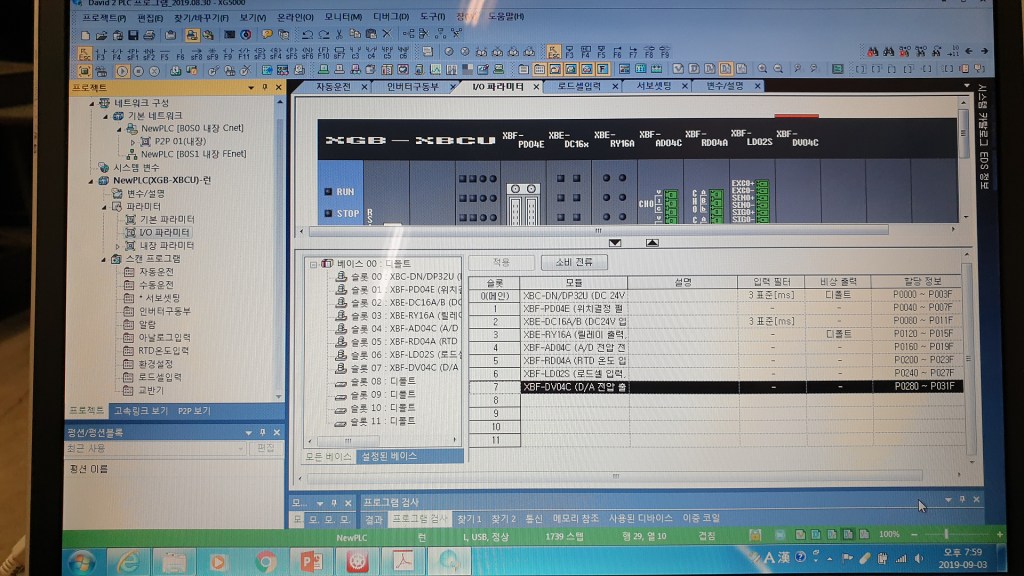Viewport: 1024px width, 576px height.
Task: Select 슬롯 04 XBF-AD04C in the base tree
Action: click(395, 329)
